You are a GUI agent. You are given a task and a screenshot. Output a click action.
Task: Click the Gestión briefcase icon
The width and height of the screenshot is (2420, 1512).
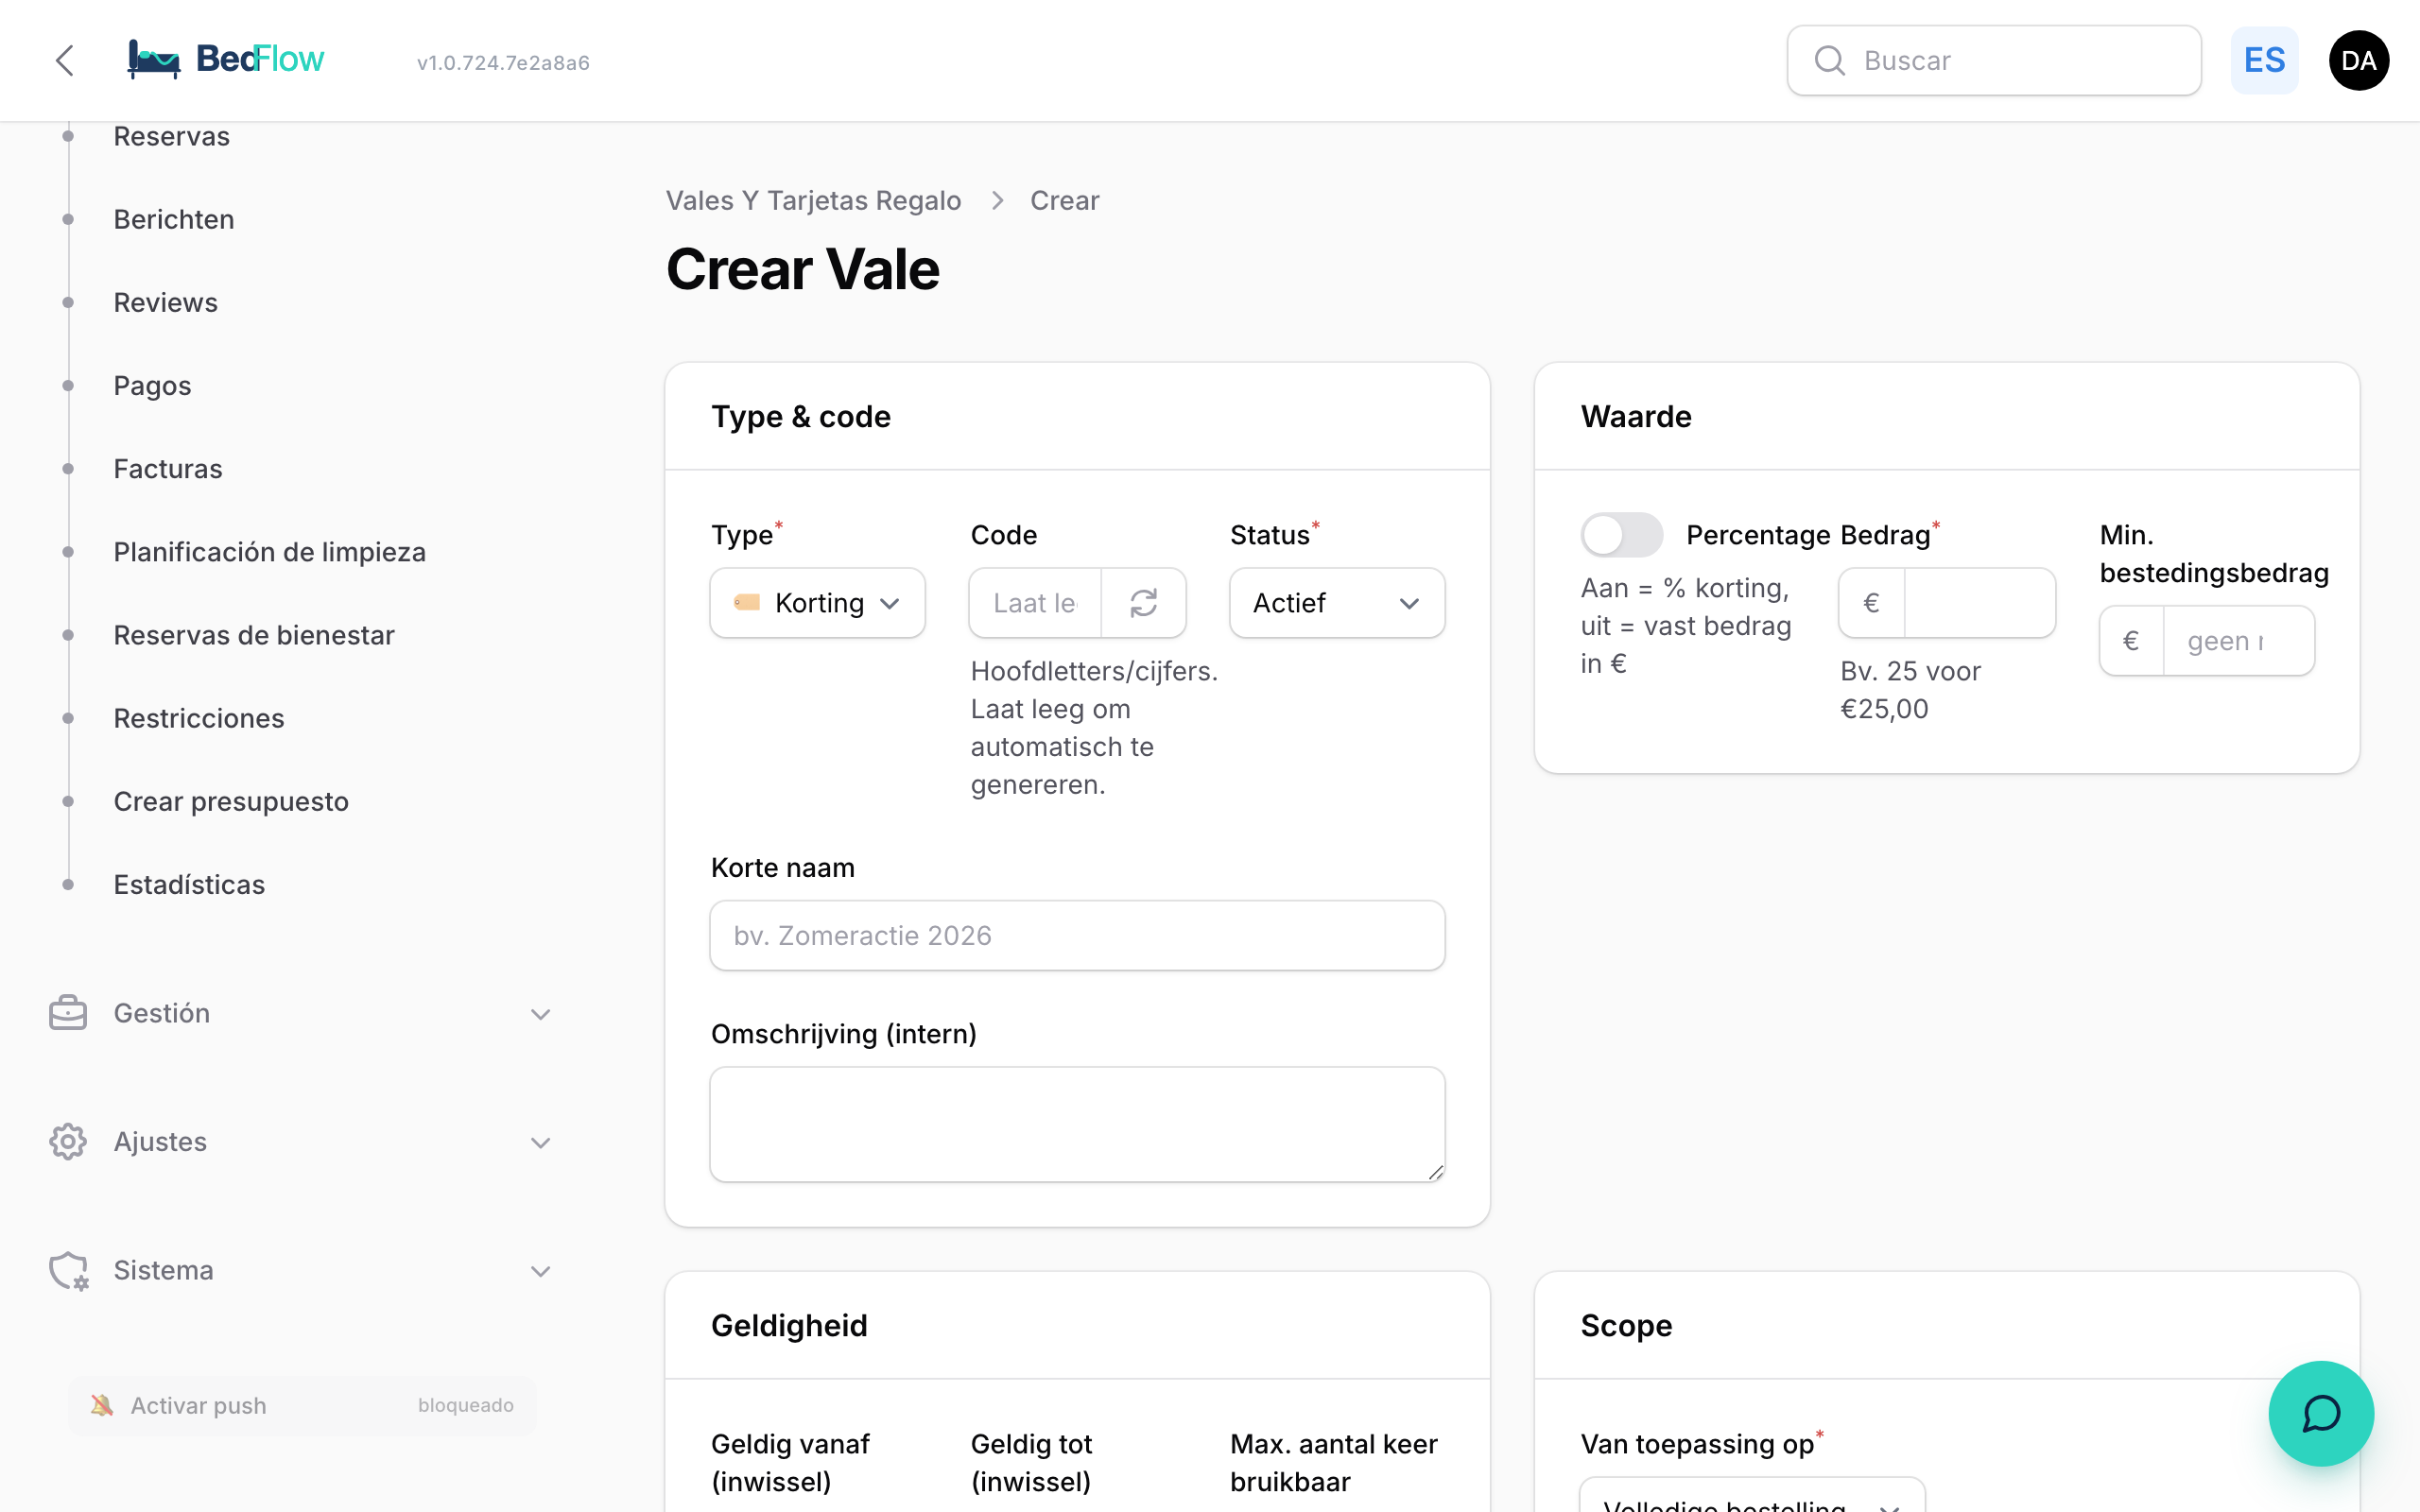click(x=68, y=1013)
